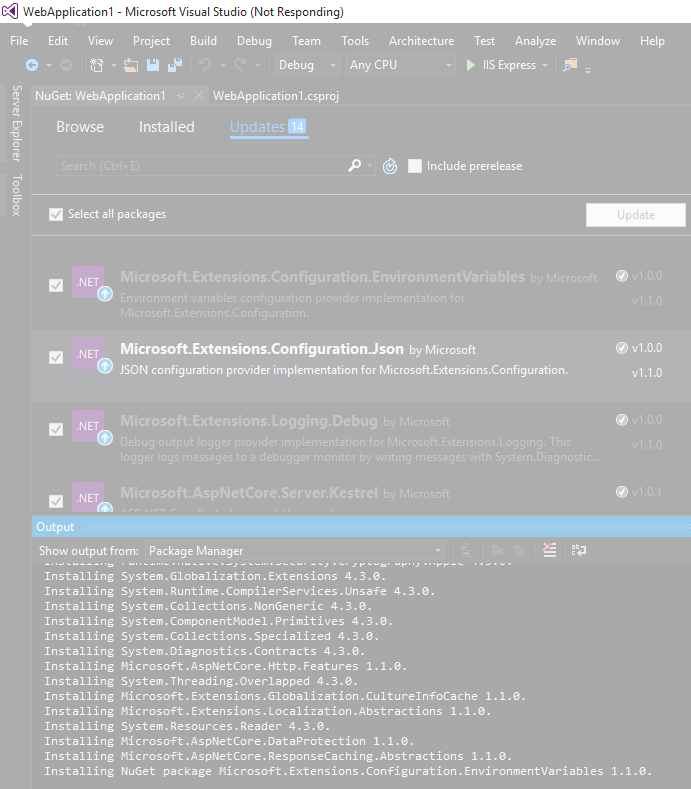Toggle Select all packages checkbox

click(56, 214)
